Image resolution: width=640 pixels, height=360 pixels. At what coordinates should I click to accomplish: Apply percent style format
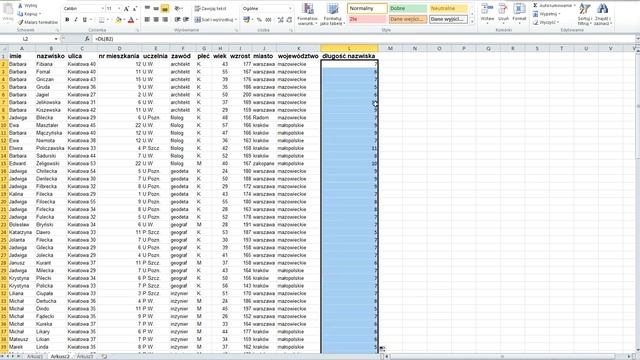(259, 20)
